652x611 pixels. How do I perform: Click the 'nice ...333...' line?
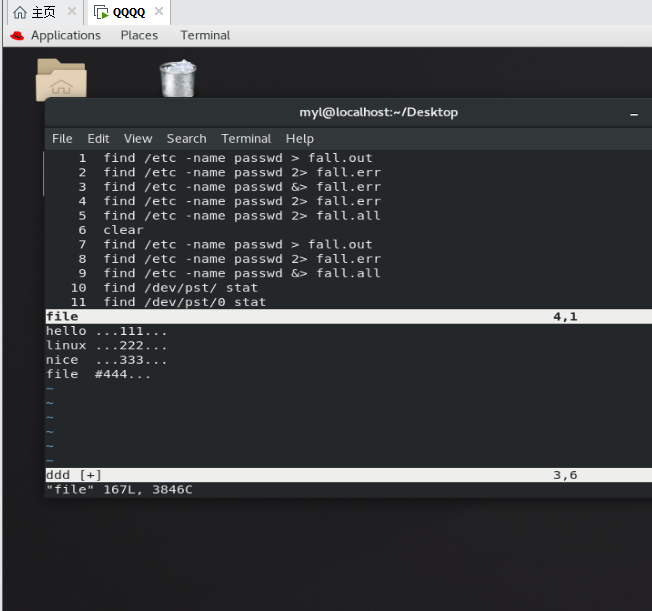106,360
